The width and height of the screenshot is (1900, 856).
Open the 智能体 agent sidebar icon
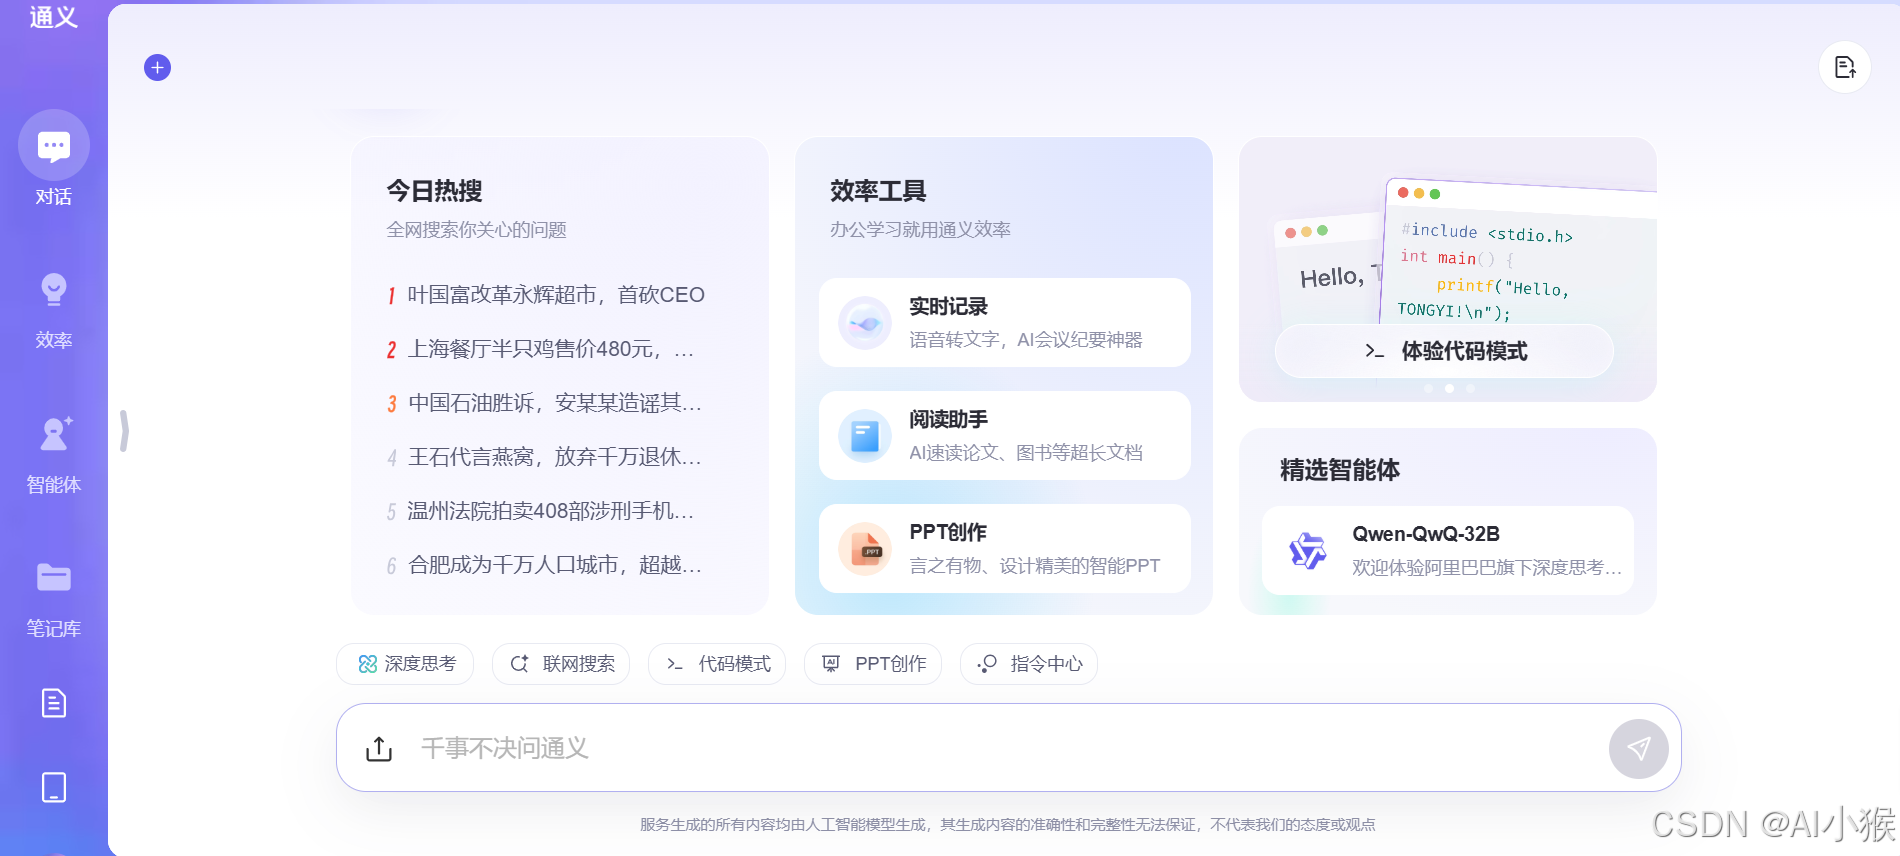point(54,434)
